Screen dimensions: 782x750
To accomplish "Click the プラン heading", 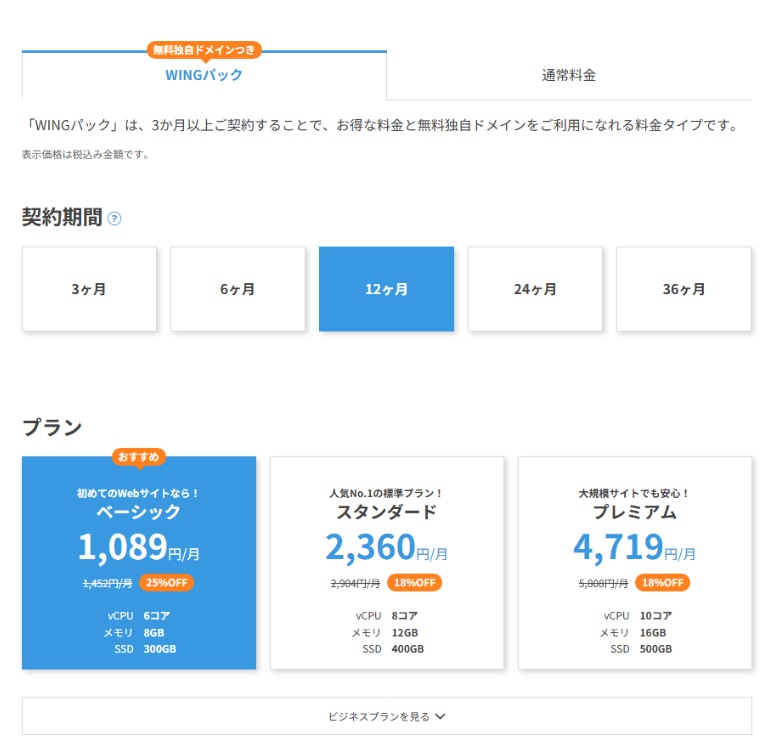I will point(52,427).
